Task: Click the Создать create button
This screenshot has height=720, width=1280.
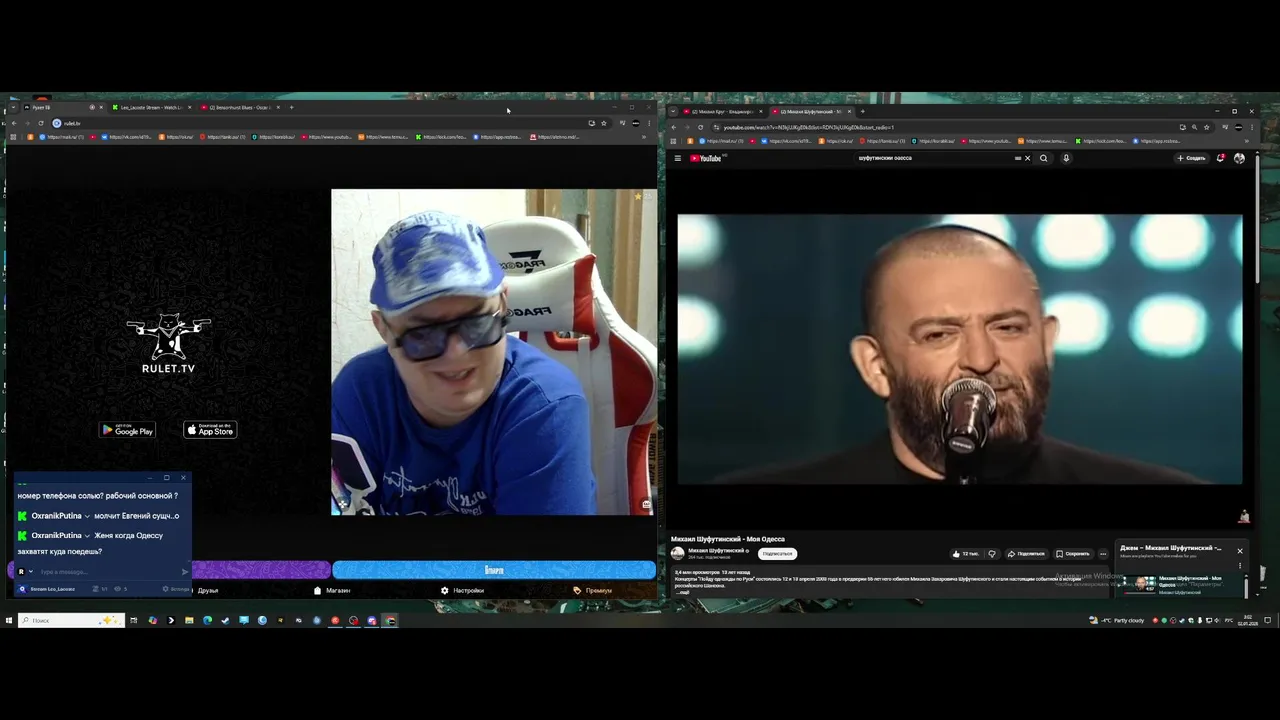Action: 1191,158
